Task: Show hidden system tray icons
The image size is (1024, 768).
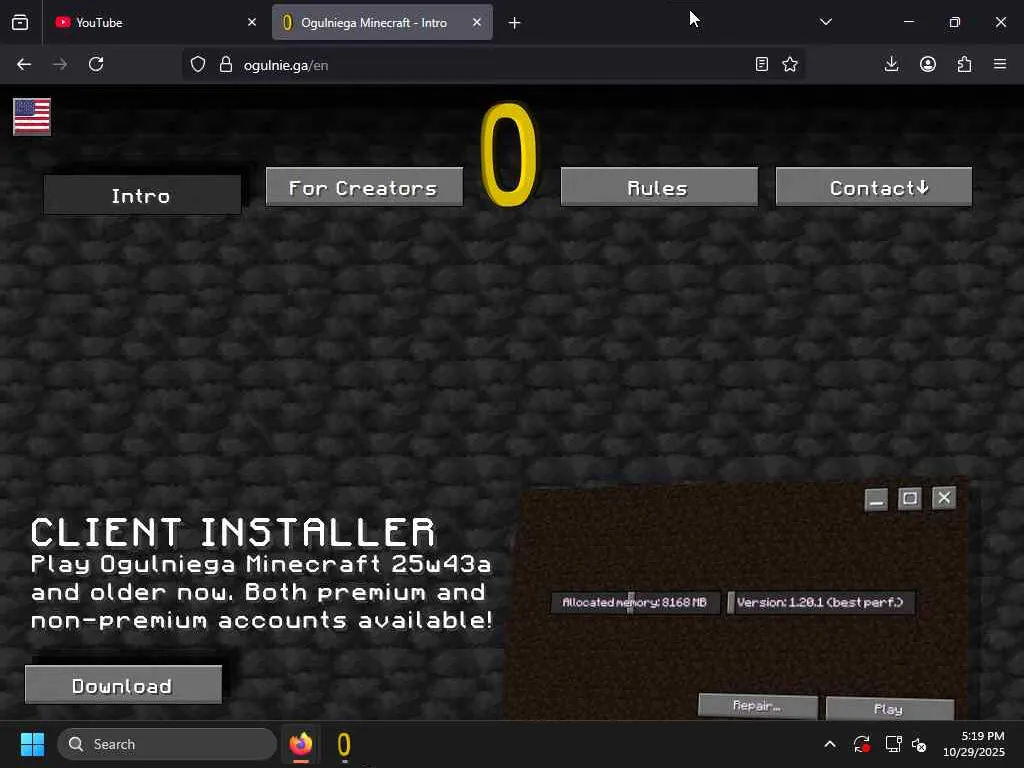Action: tap(830, 744)
